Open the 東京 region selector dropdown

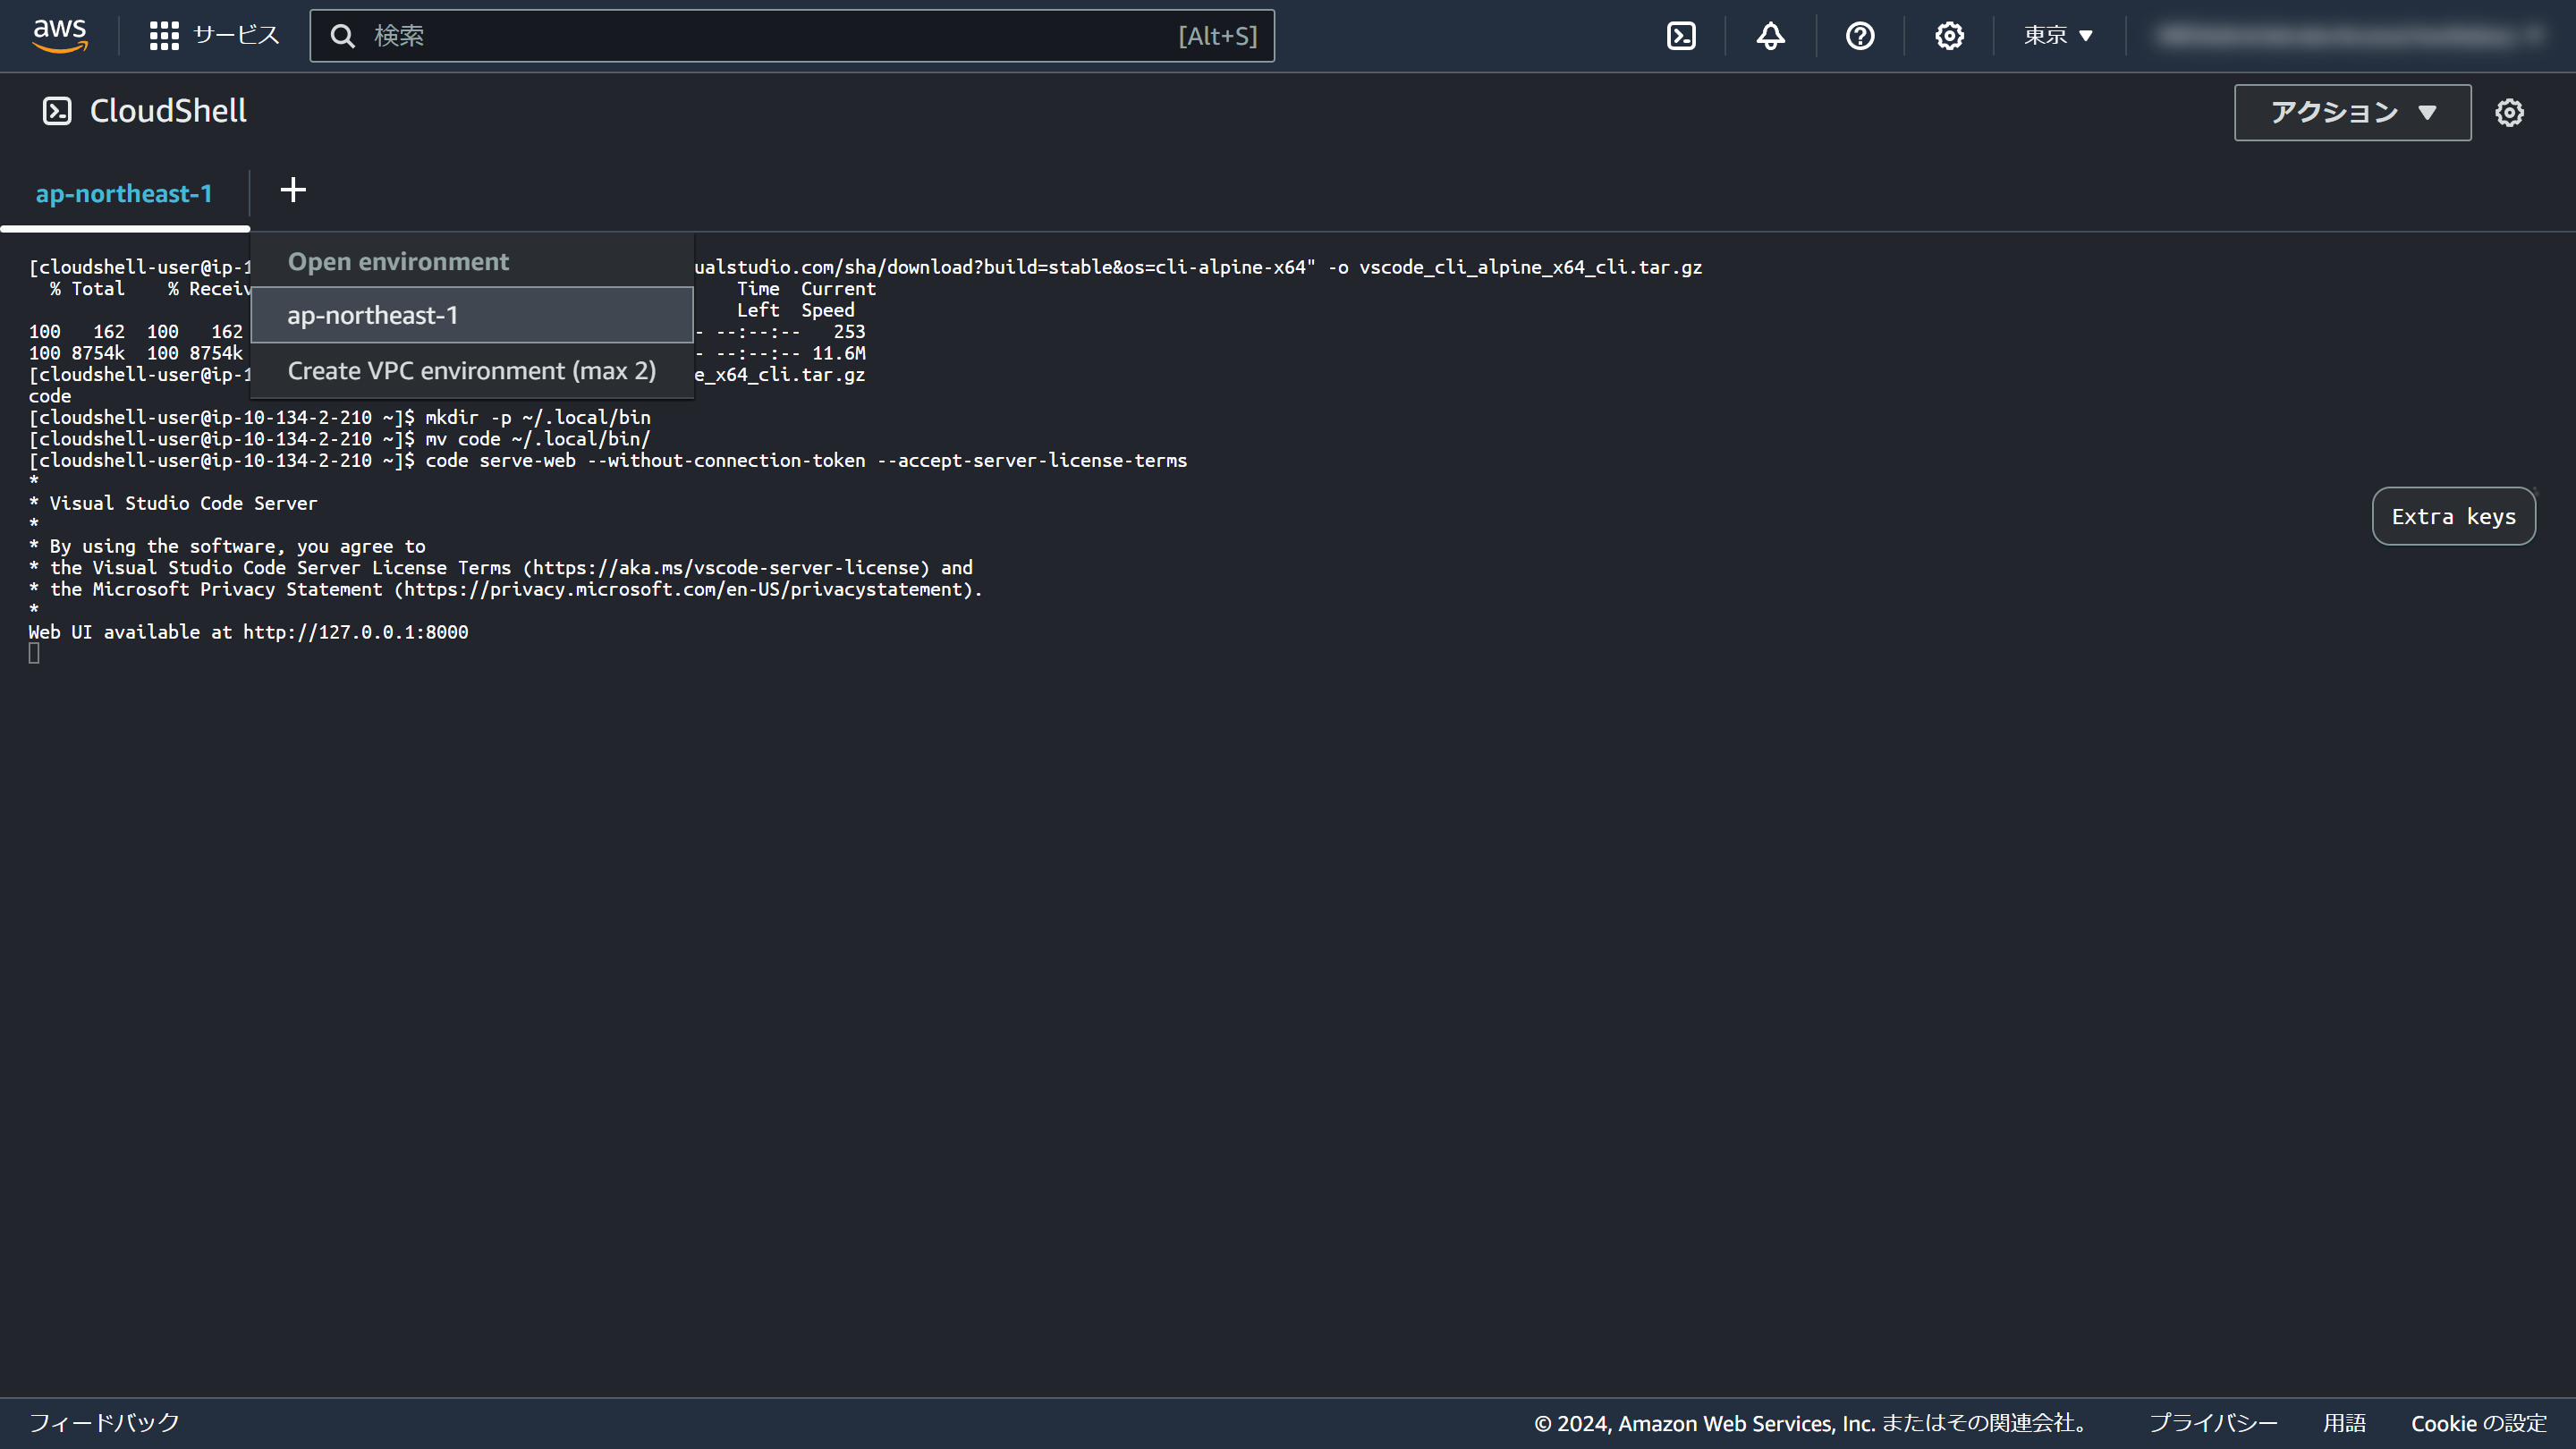click(2058, 36)
